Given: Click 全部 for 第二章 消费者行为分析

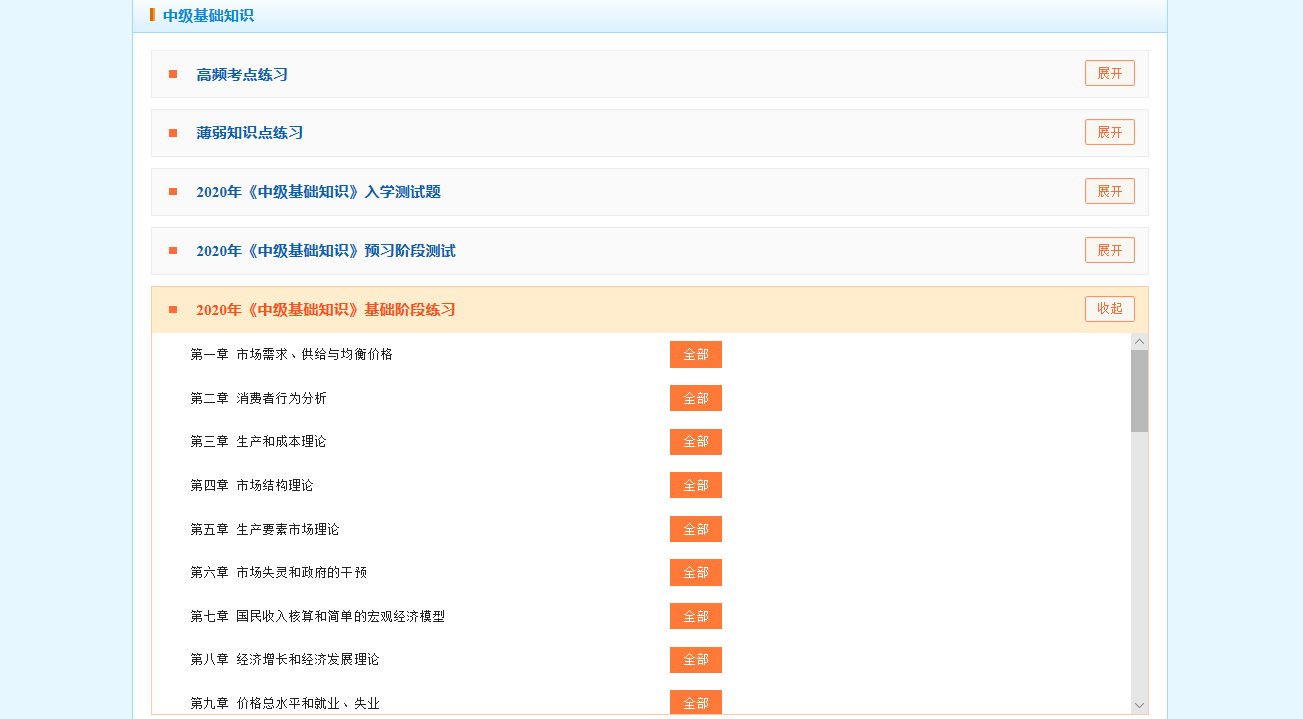Looking at the screenshot, I should [x=695, y=399].
